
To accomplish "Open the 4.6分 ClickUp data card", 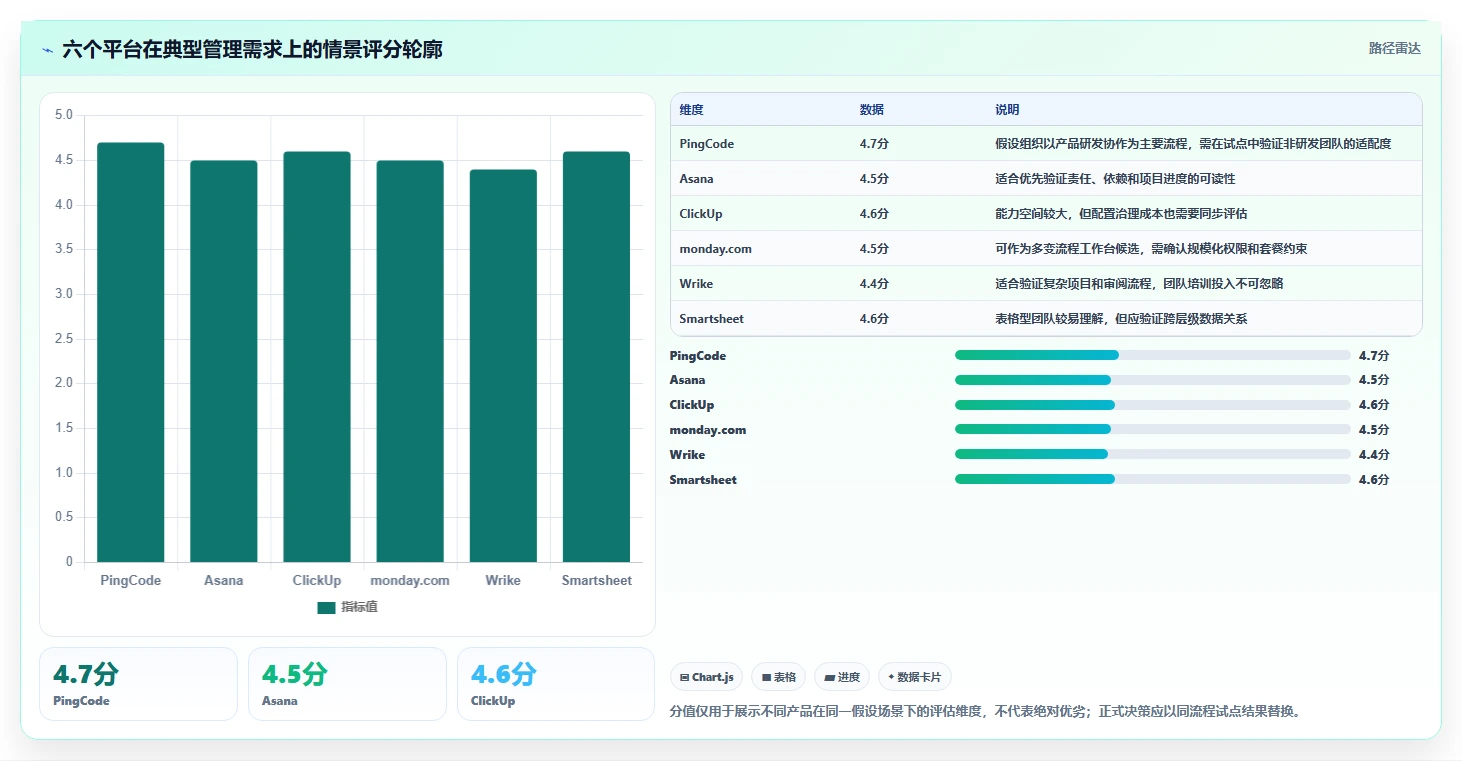I will click(x=556, y=684).
